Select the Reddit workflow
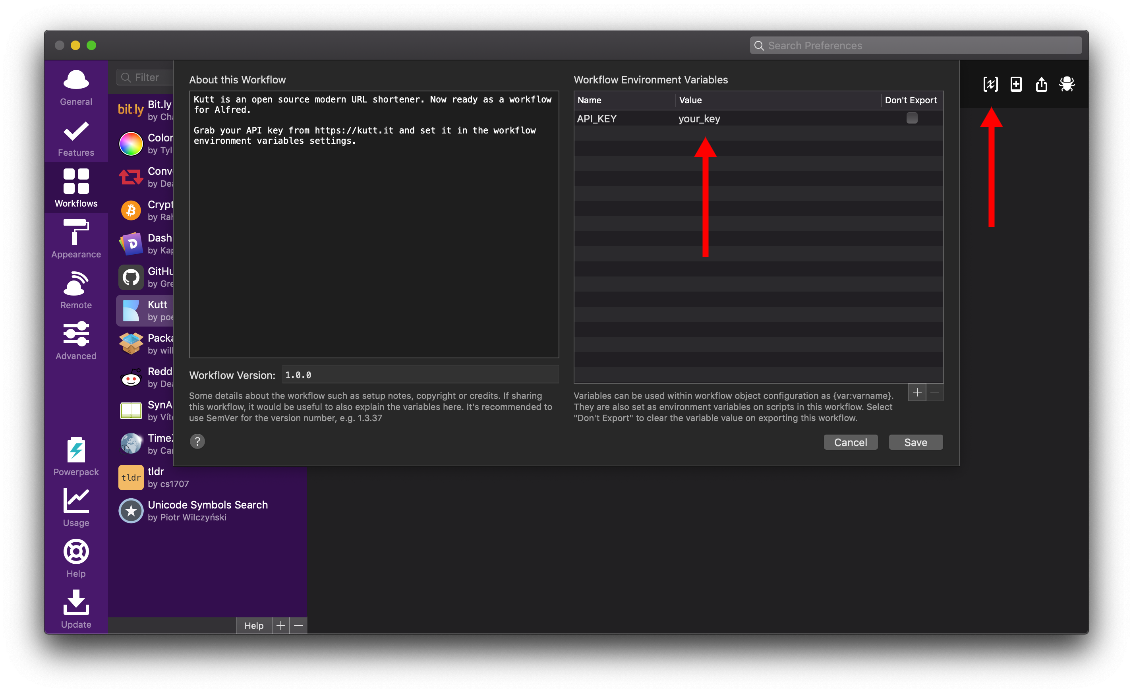This screenshot has height=693, width=1133. (145, 376)
